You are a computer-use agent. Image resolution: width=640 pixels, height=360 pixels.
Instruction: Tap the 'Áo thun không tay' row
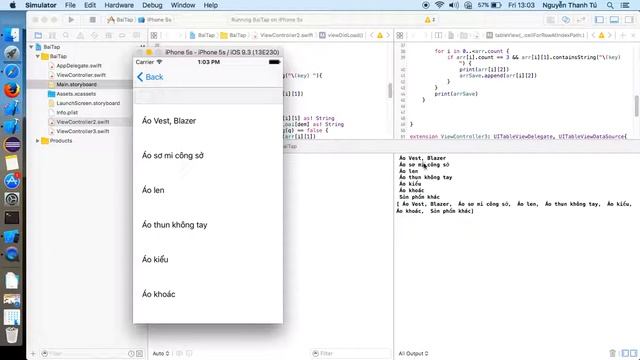pyautogui.click(x=208, y=225)
